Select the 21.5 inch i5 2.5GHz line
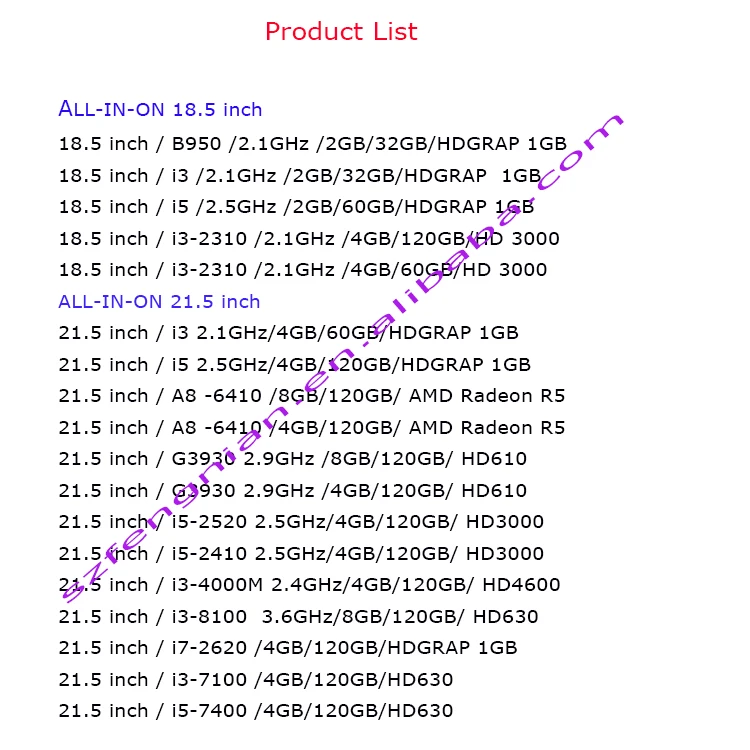 coord(294,364)
